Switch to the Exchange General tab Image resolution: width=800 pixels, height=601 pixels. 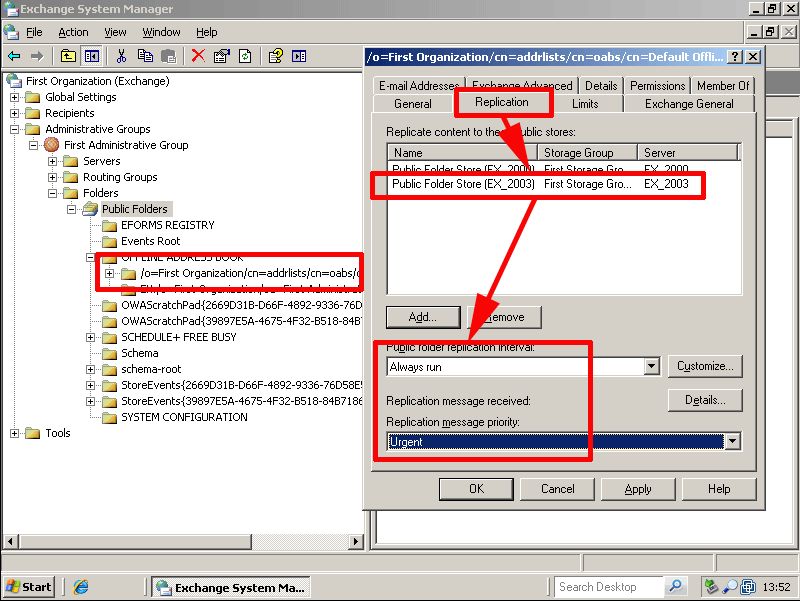coord(689,104)
